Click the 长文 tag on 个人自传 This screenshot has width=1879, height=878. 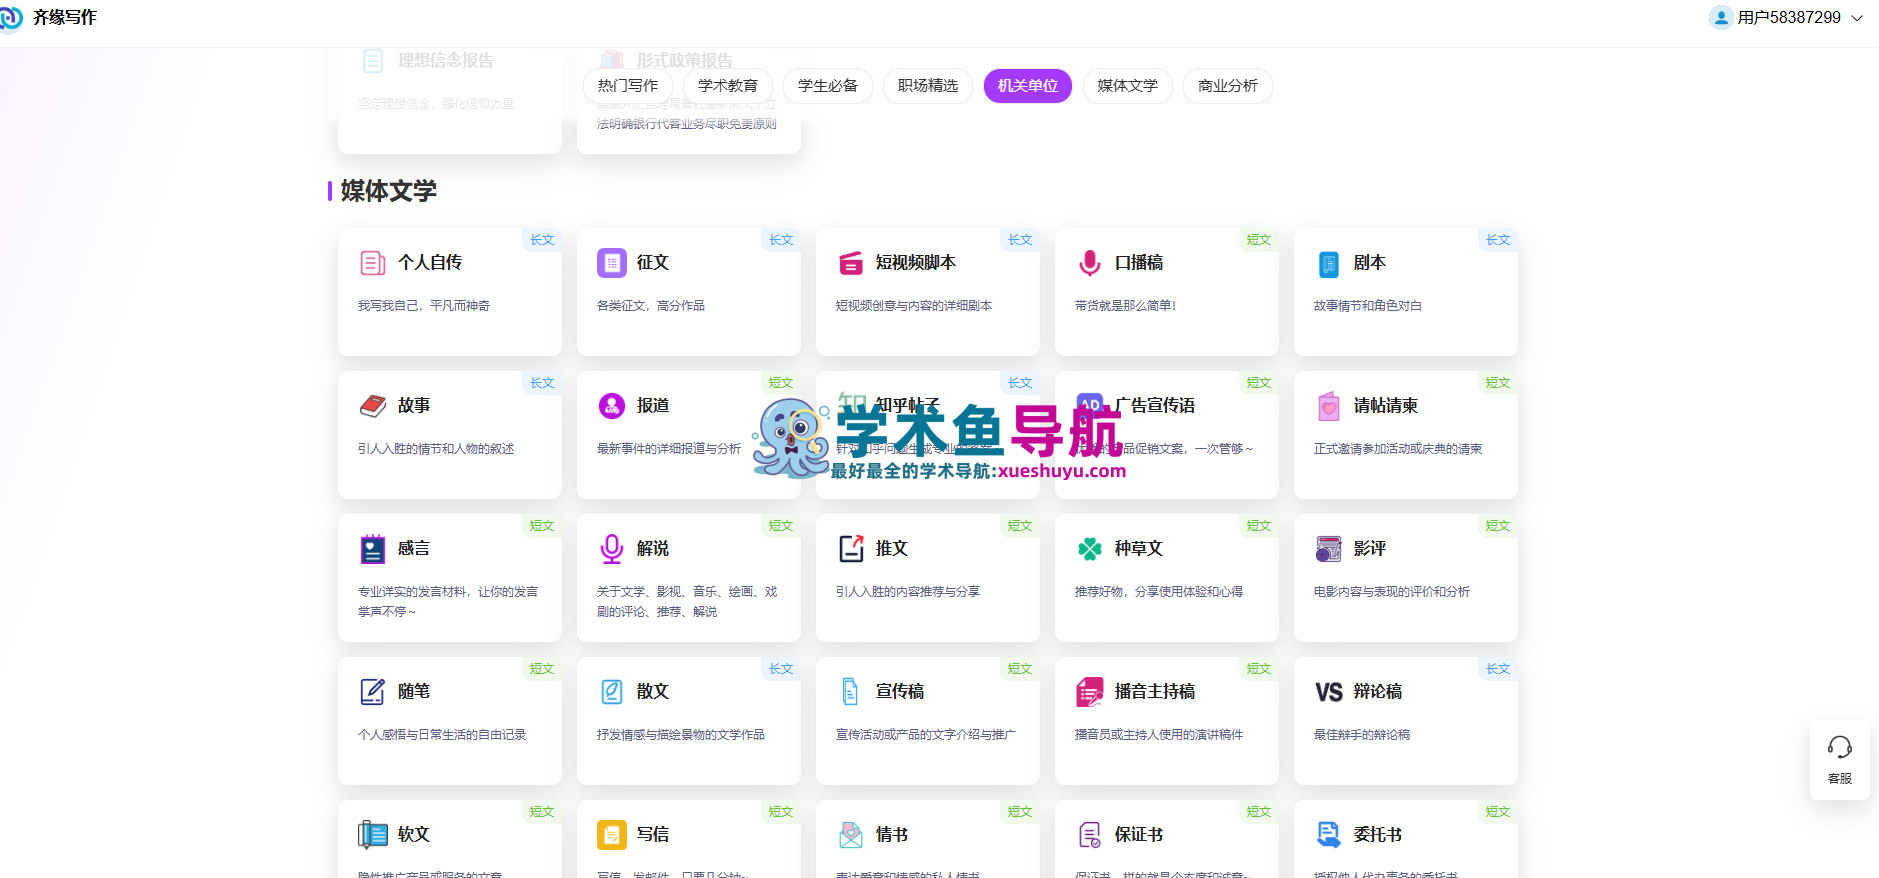pyautogui.click(x=542, y=240)
